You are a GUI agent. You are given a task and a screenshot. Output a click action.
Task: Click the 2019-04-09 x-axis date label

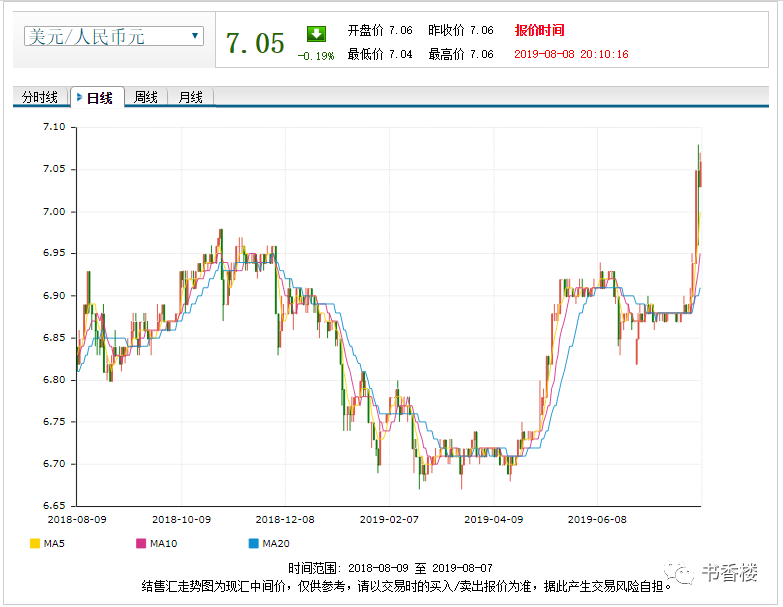pyautogui.click(x=493, y=519)
